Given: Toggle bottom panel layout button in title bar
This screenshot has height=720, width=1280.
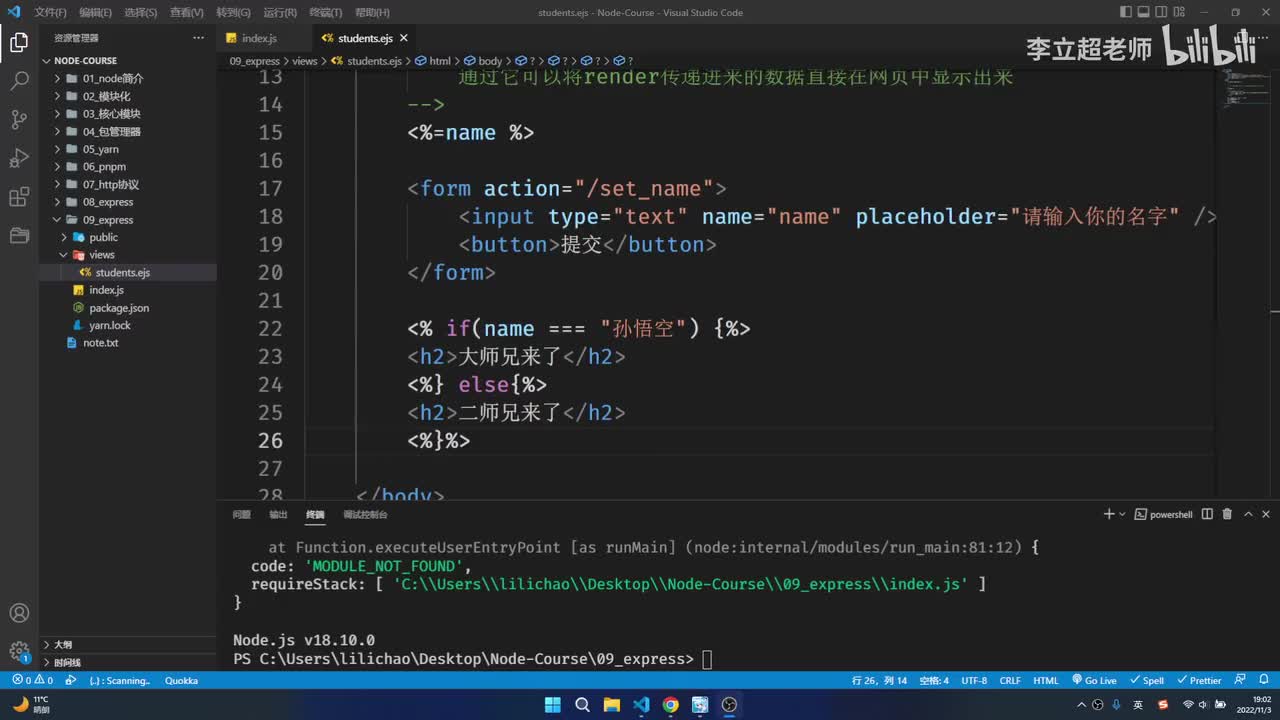Looking at the screenshot, I should [x=1143, y=12].
